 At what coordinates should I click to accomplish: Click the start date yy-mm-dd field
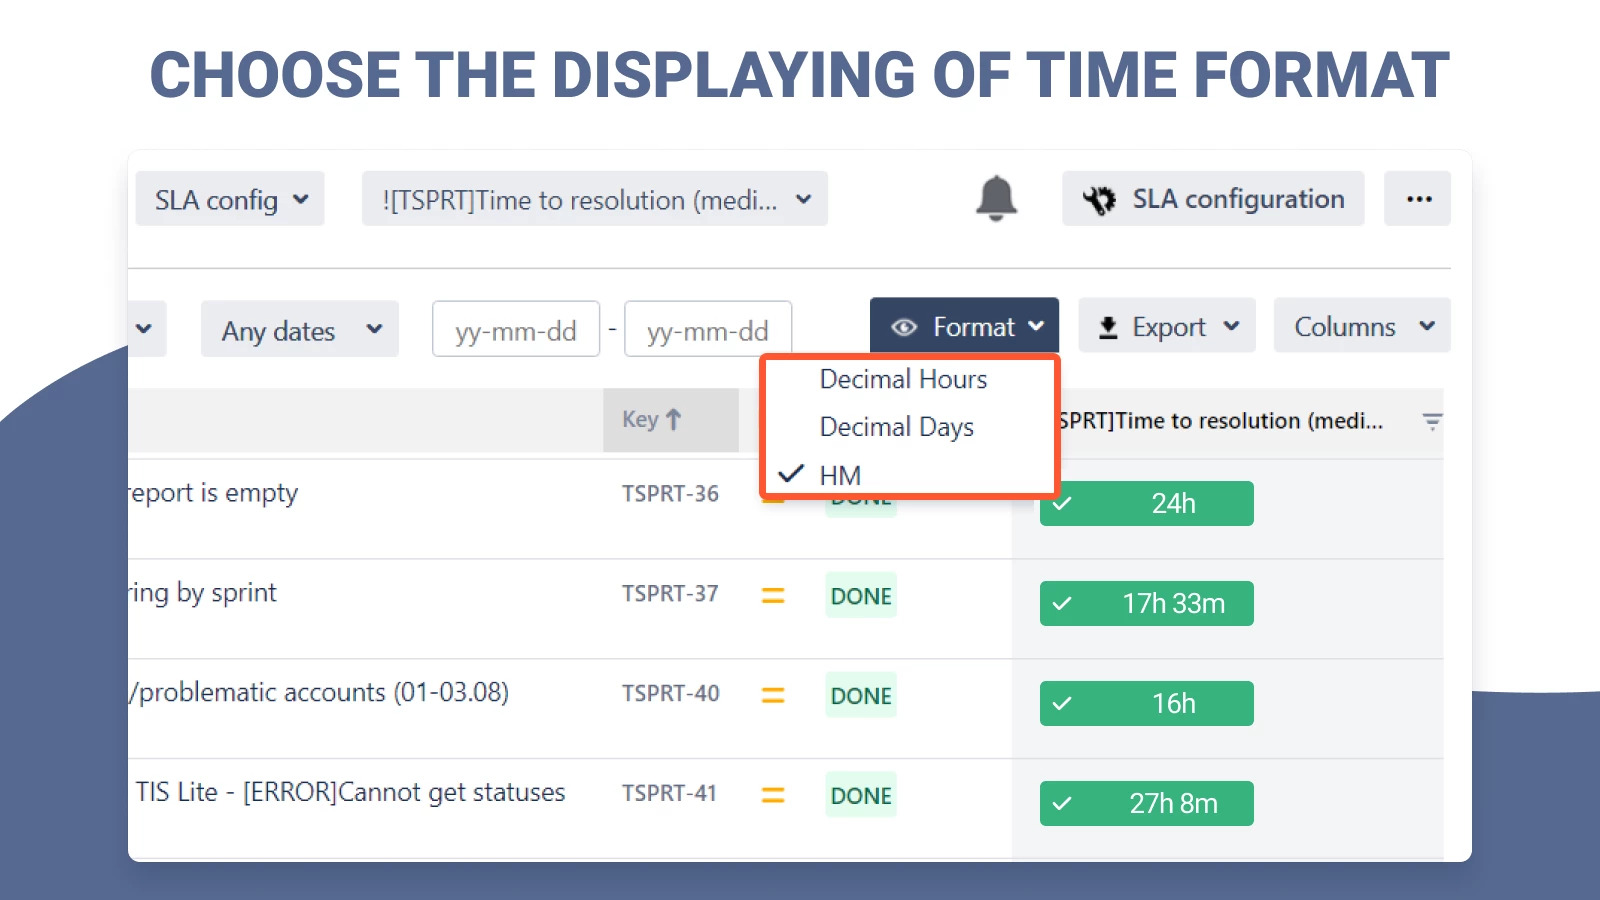pos(516,329)
